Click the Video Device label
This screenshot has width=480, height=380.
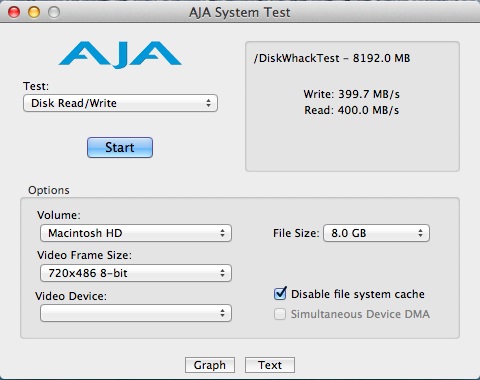click(x=71, y=296)
